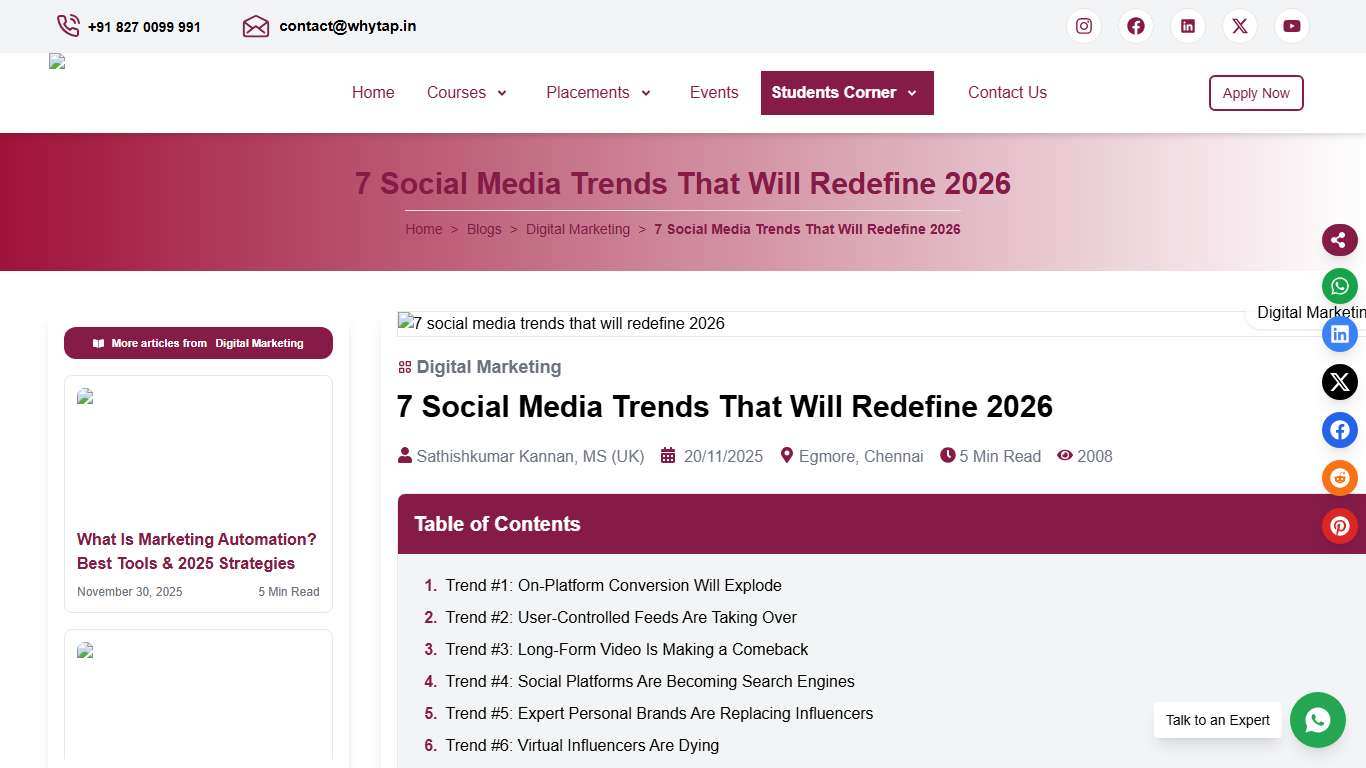Share this article via WhatsApp sidebar icon
This screenshot has height=768, width=1366.
[x=1340, y=286]
